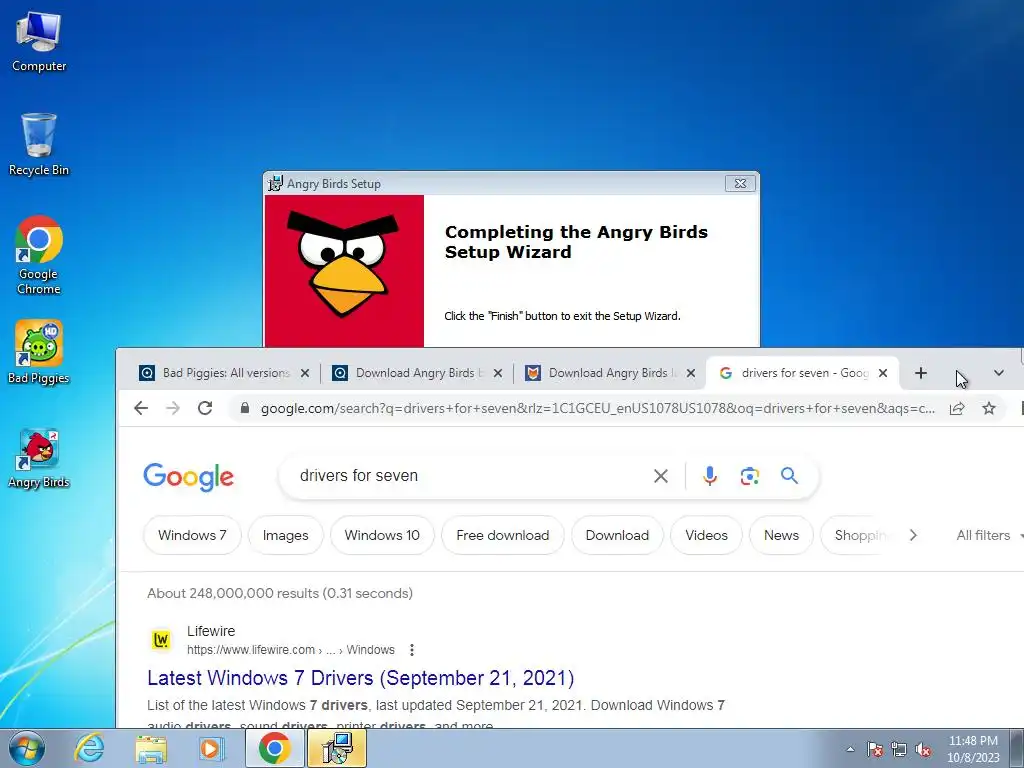Switch to the Angry Birds installer taskbar button

[x=337, y=748]
